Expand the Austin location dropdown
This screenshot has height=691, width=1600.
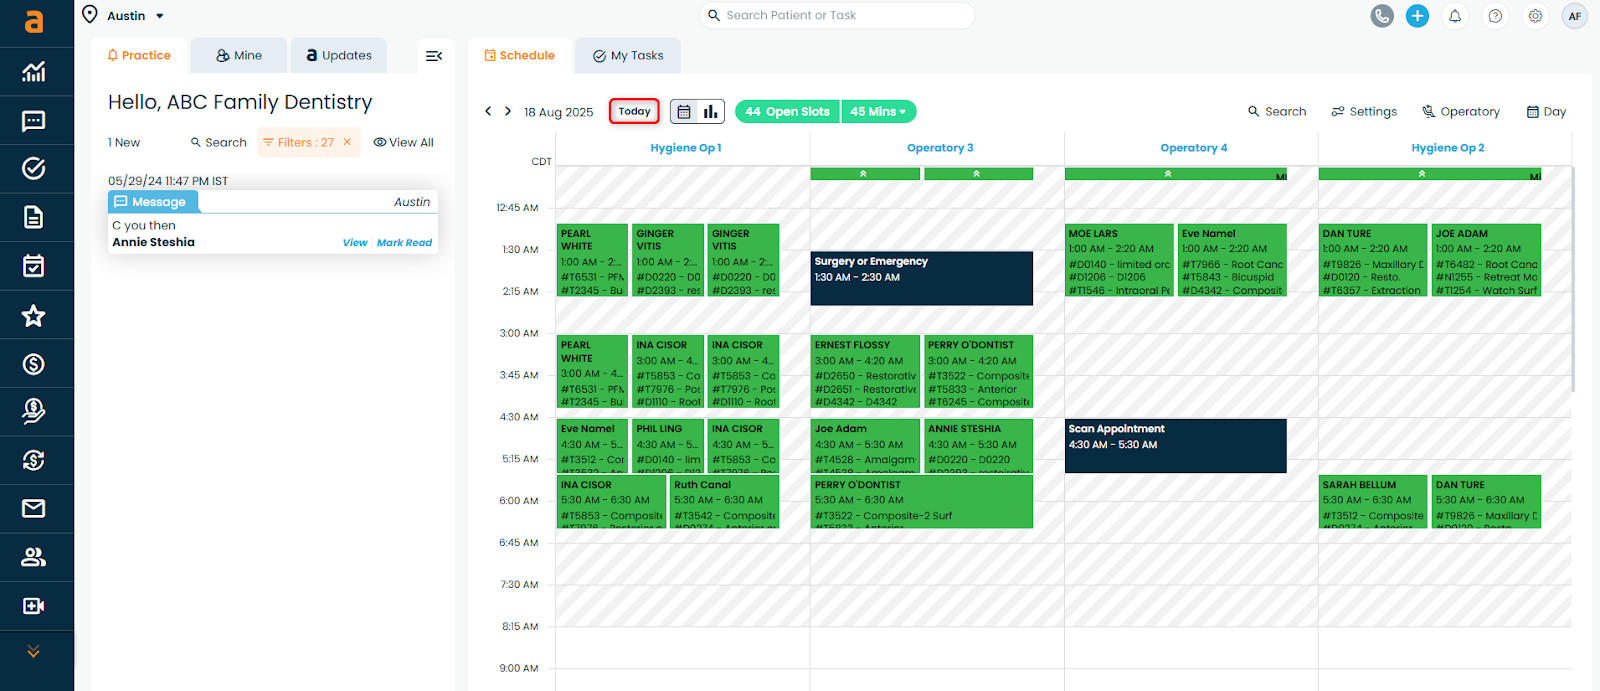click(x=160, y=16)
